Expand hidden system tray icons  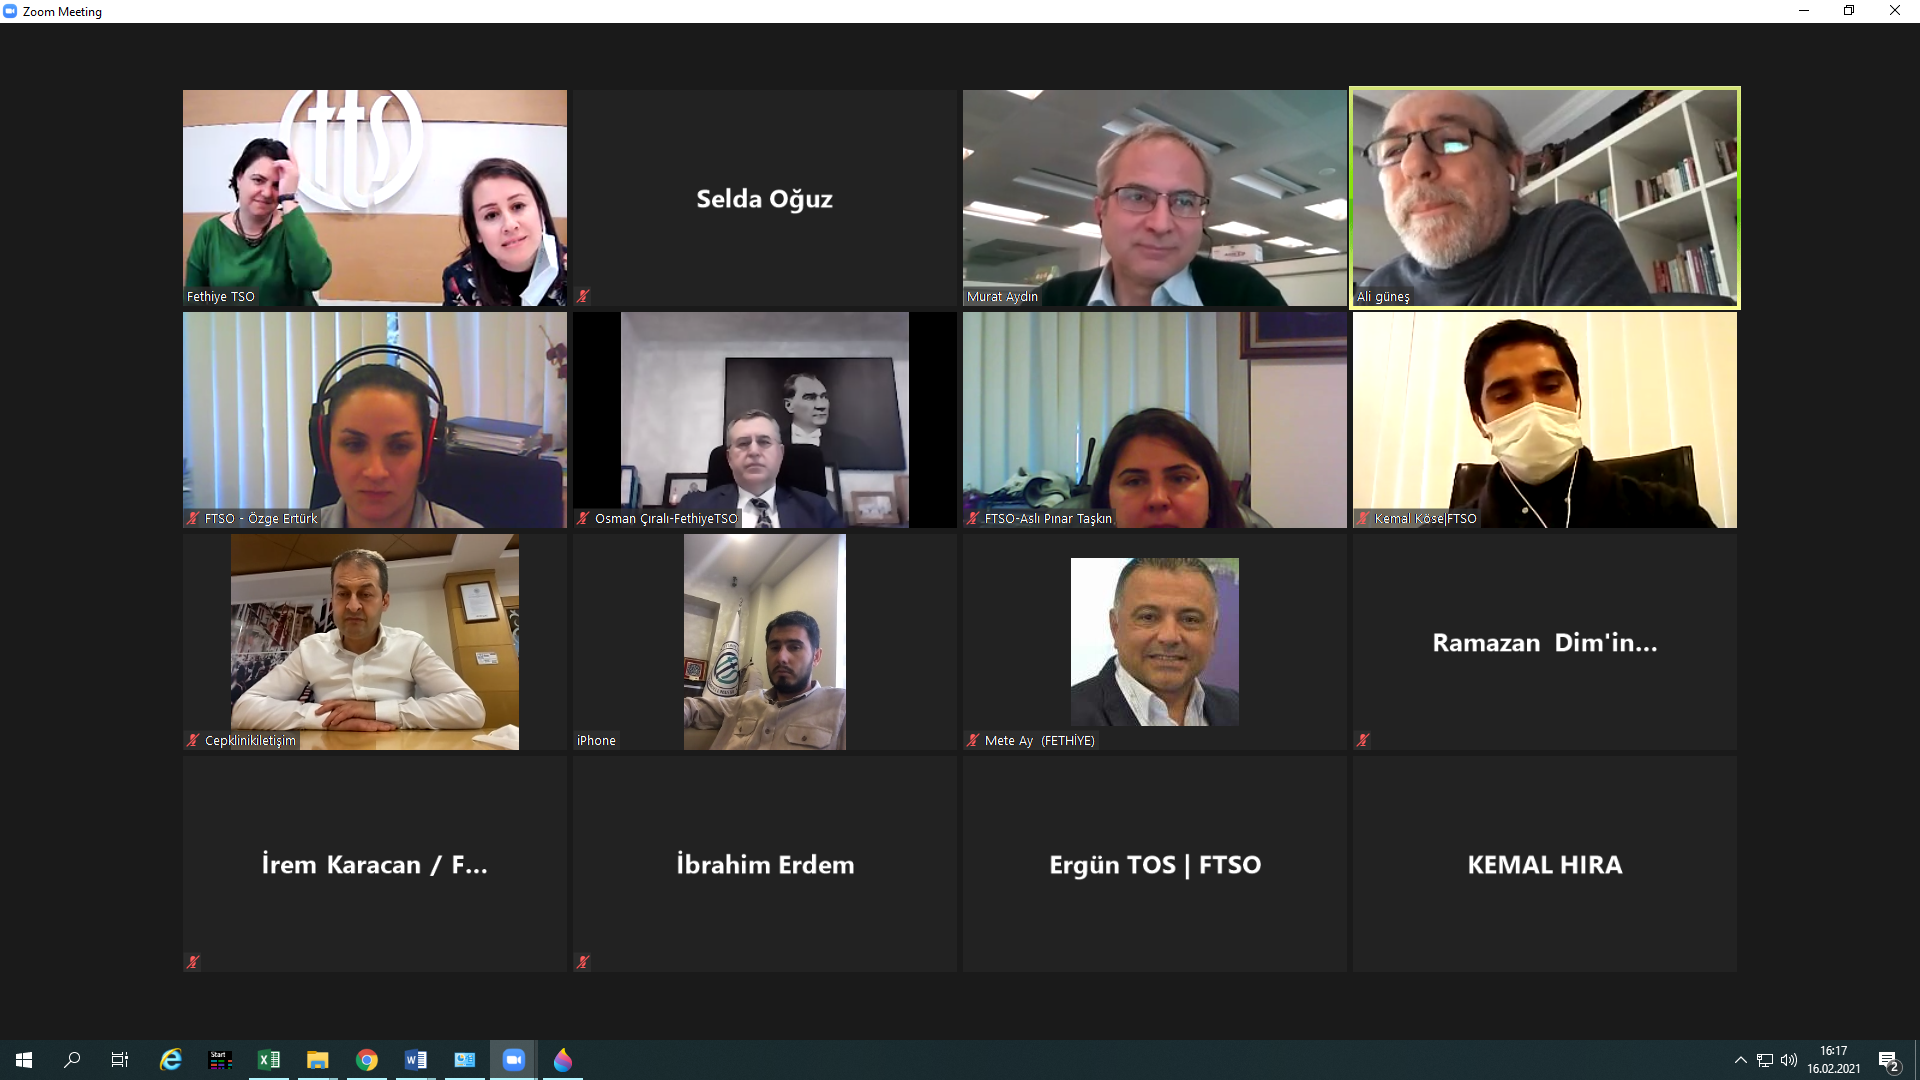(1741, 1060)
